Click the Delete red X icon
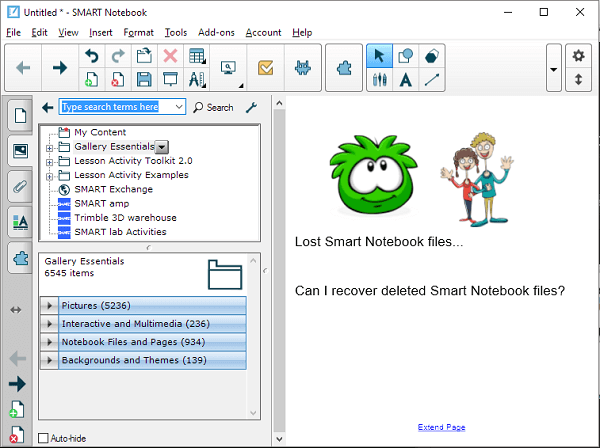Screen dimensions: 600x448 [x=171, y=56]
